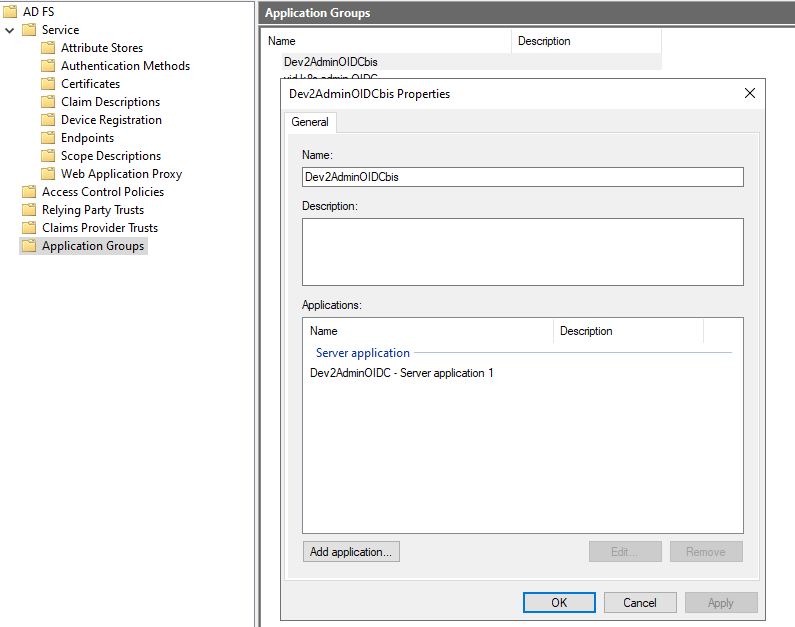Select Dev2AdminOIDCbis row in Application Groups list

point(472,62)
